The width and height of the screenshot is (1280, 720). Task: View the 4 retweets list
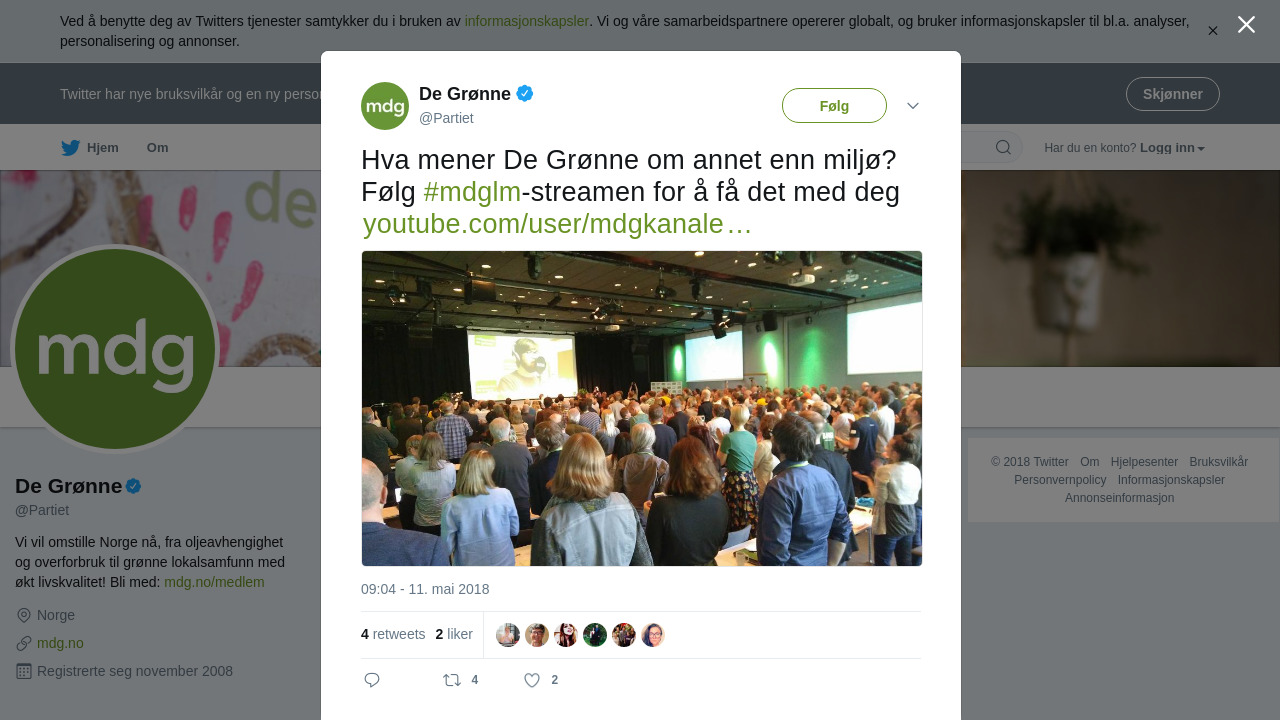[393, 634]
